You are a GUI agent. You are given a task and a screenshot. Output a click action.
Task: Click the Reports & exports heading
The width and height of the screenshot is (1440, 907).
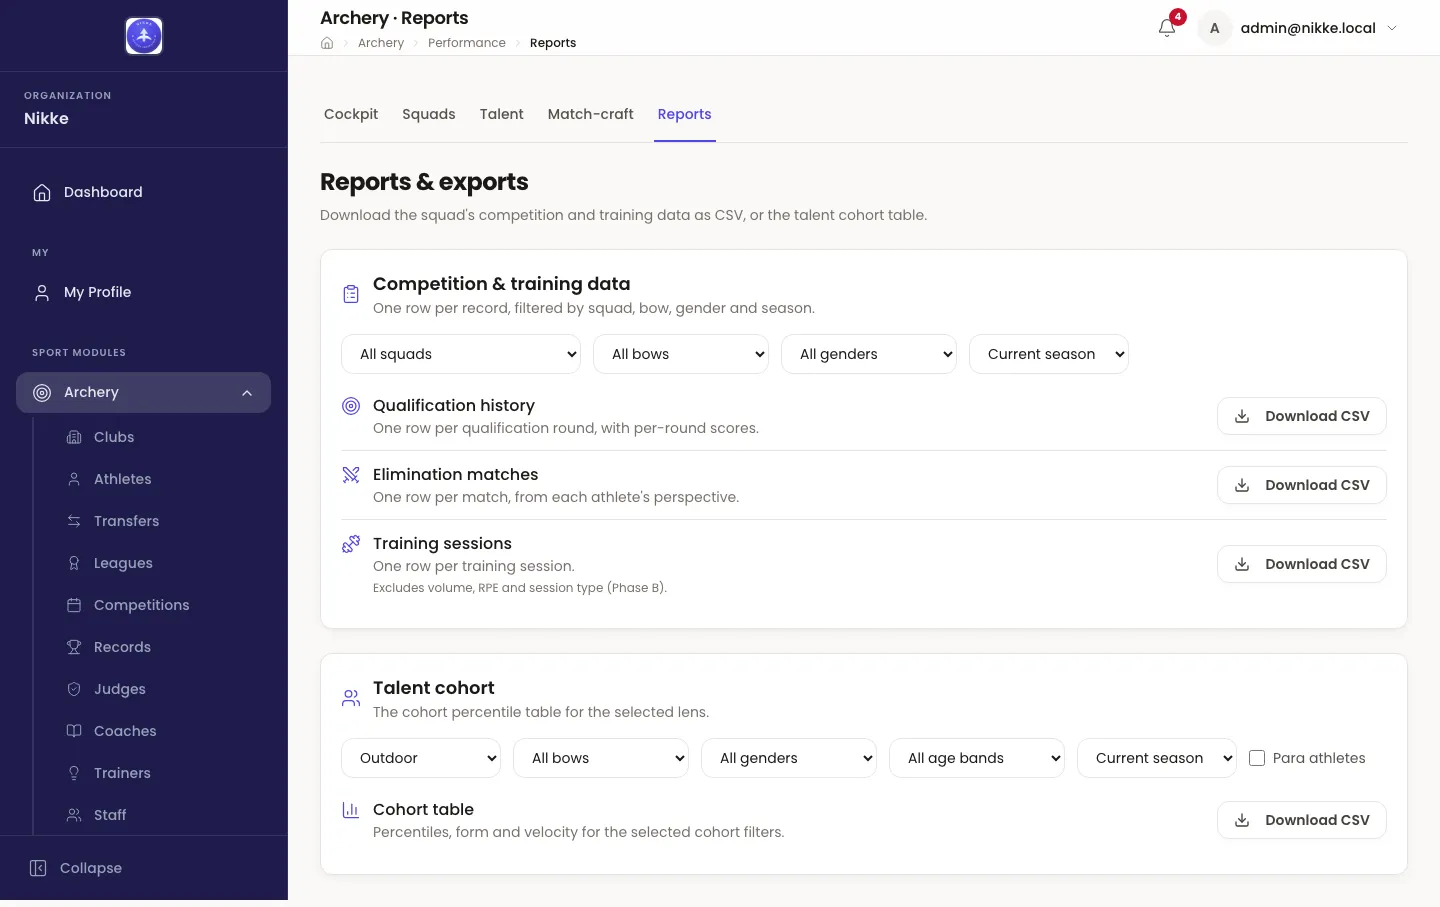click(424, 182)
